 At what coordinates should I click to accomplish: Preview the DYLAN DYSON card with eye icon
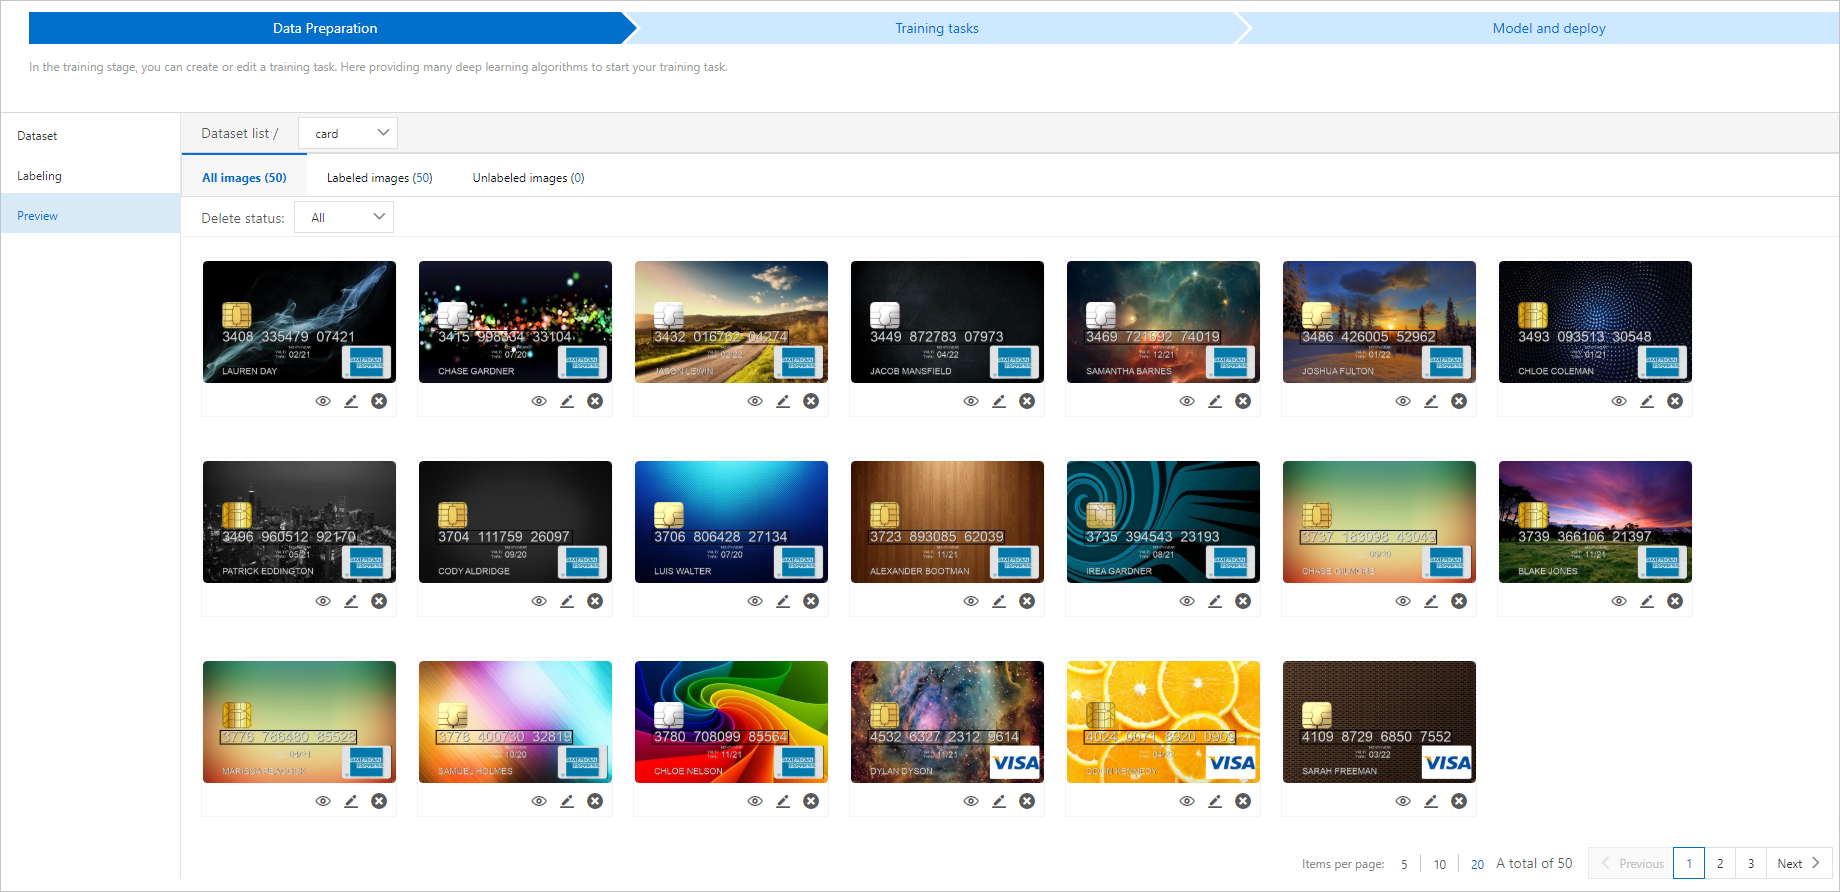pos(971,801)
